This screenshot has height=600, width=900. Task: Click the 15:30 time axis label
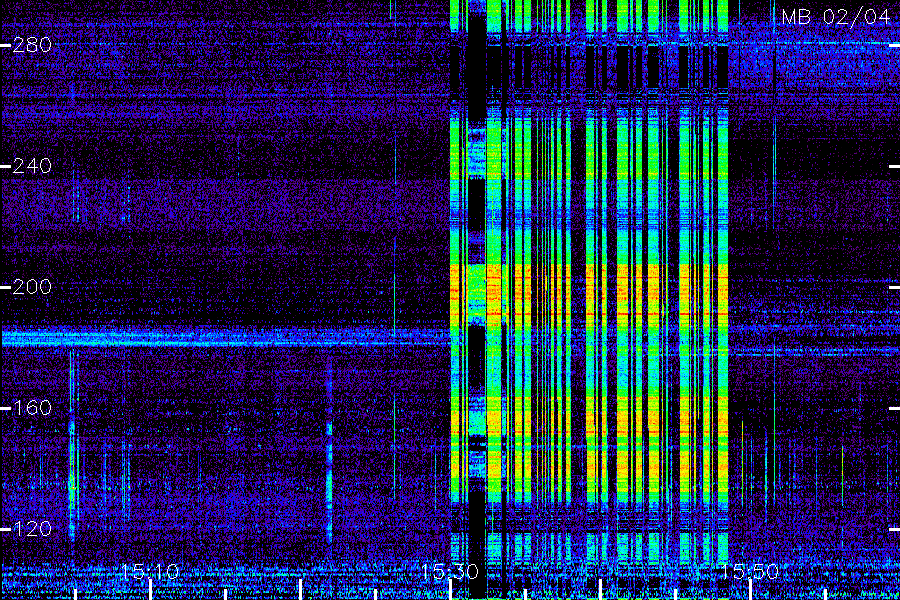pos(450,572)
